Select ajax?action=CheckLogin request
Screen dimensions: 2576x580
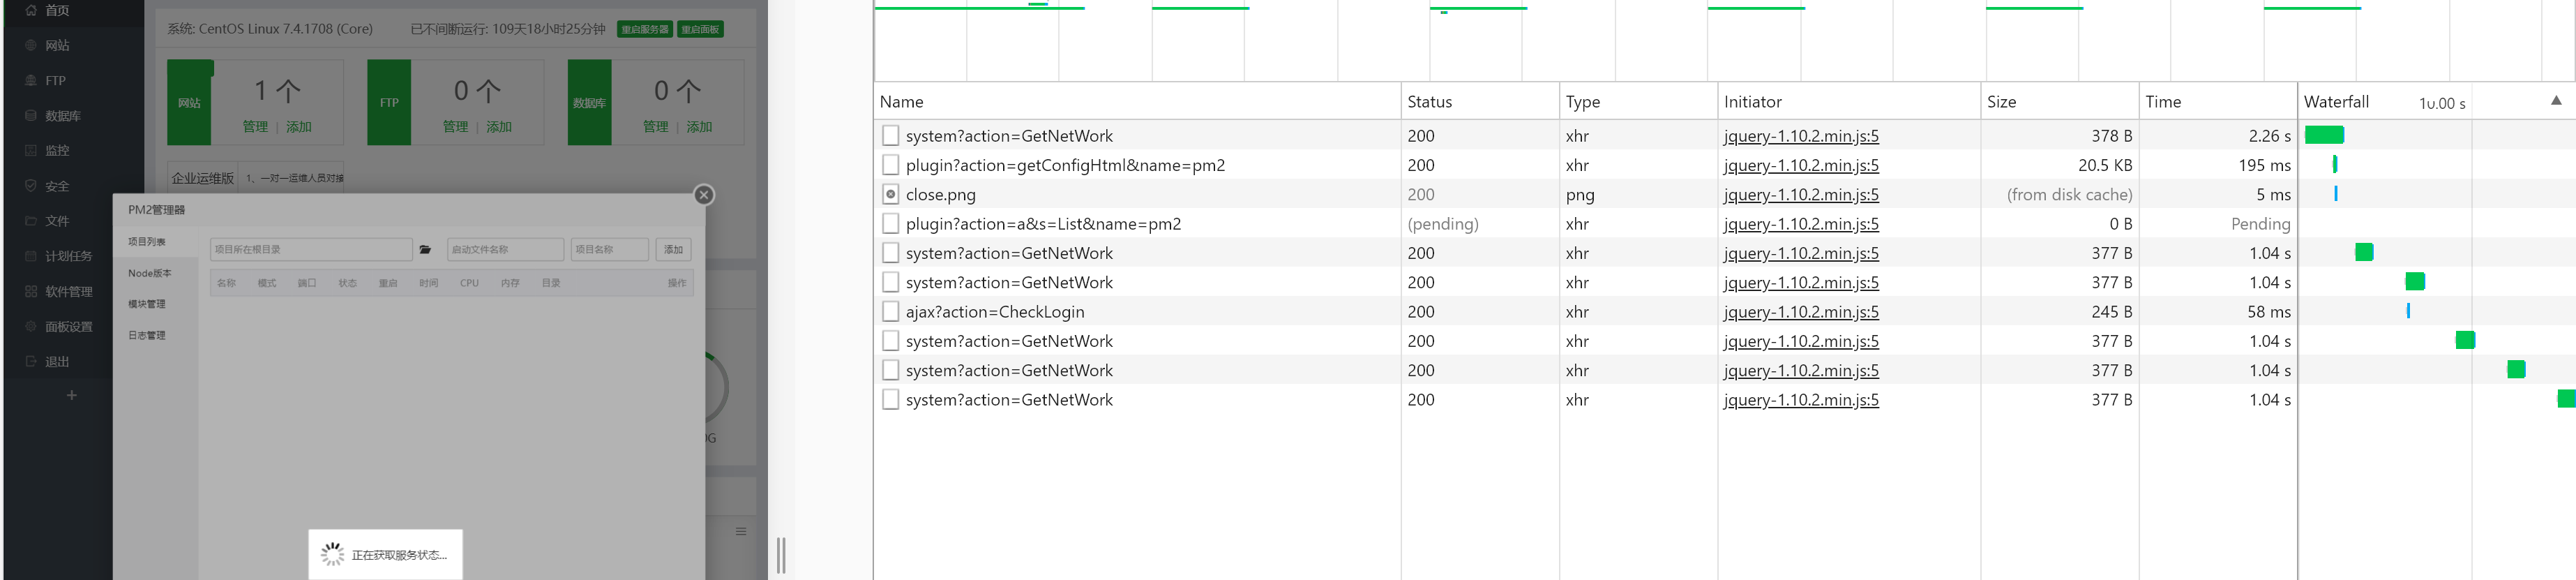[1725, 312]
